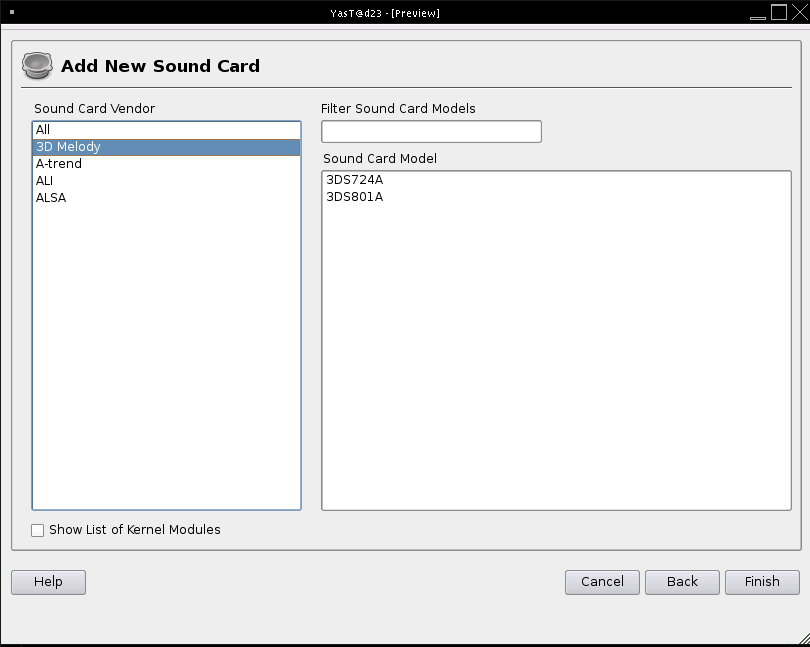Select the 3D Melody vendor

68,147
